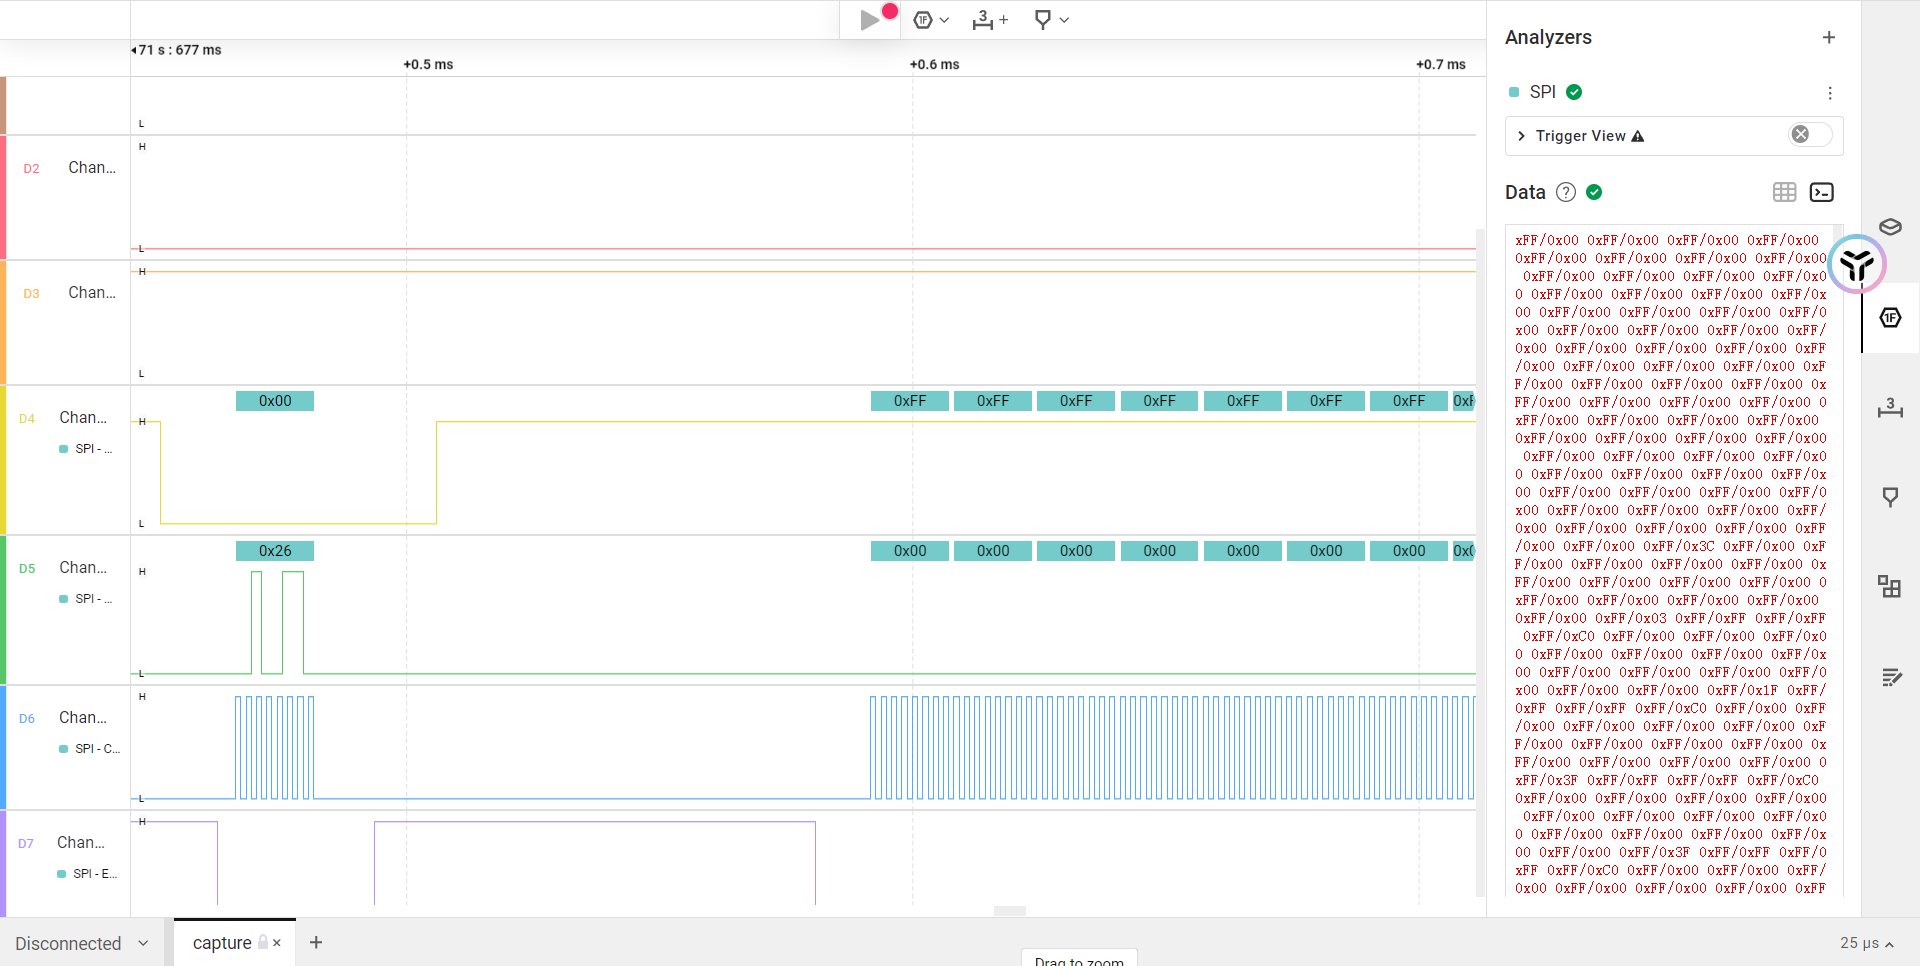Open the analyzers sidebar icon
Viewport: 1920px width, 966px height.
tap(1889, 318)
